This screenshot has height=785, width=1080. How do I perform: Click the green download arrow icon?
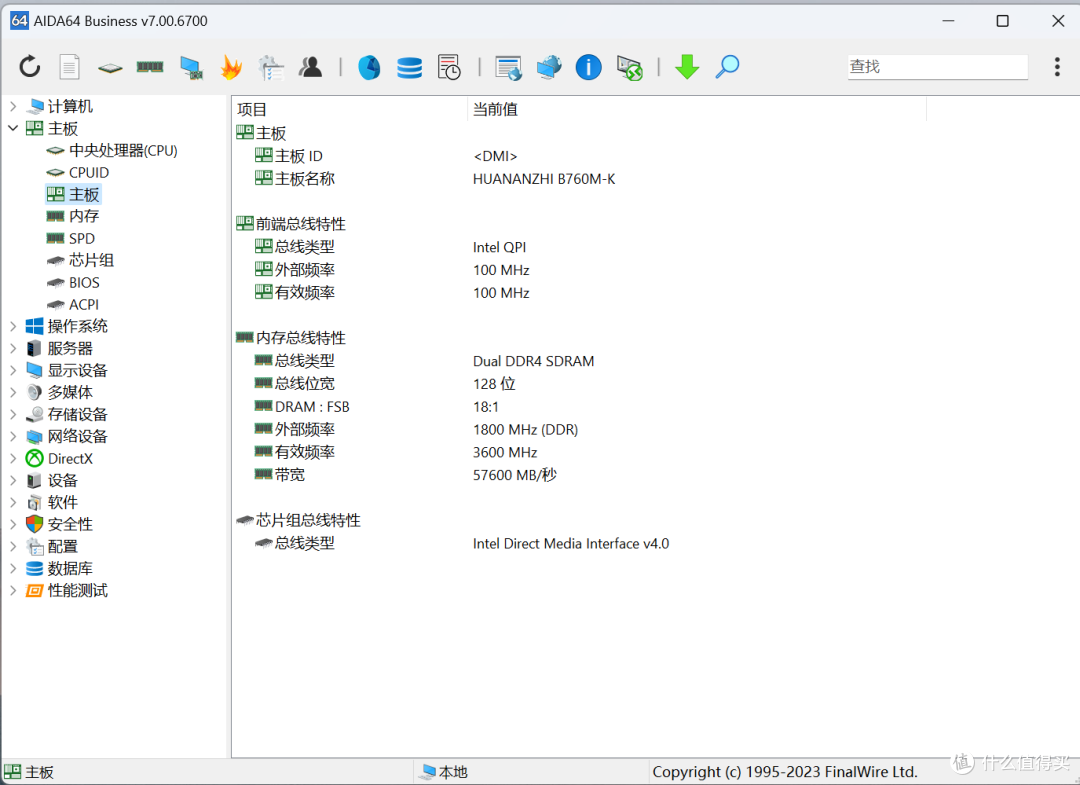[687, 67]
